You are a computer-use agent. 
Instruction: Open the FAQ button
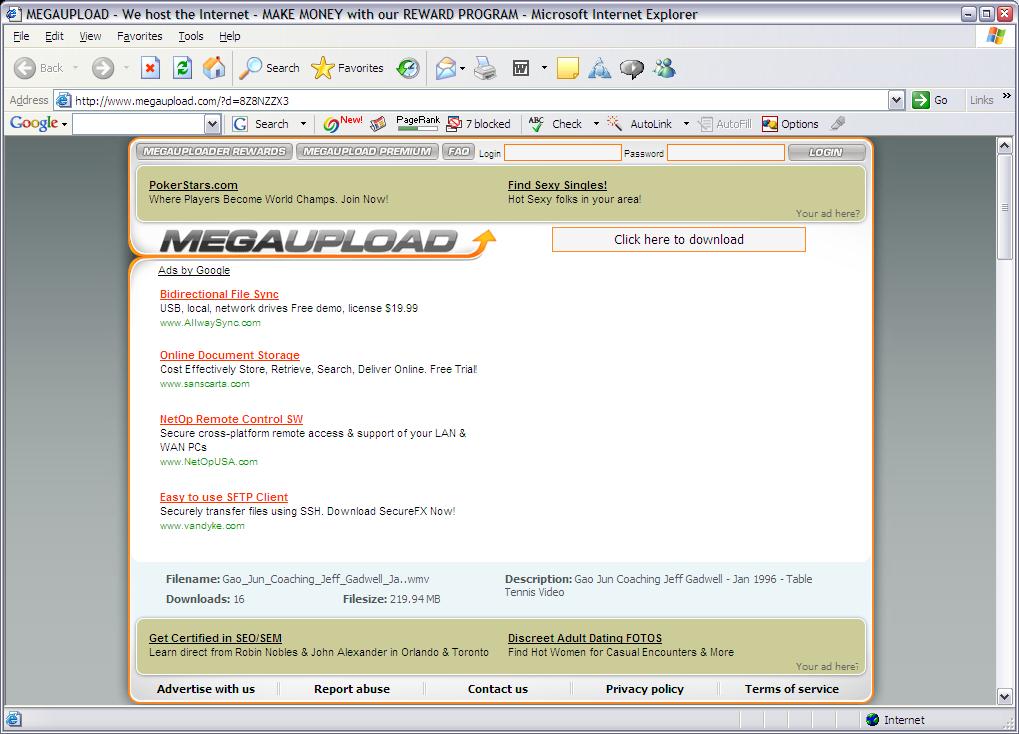(x=458, y=151)
